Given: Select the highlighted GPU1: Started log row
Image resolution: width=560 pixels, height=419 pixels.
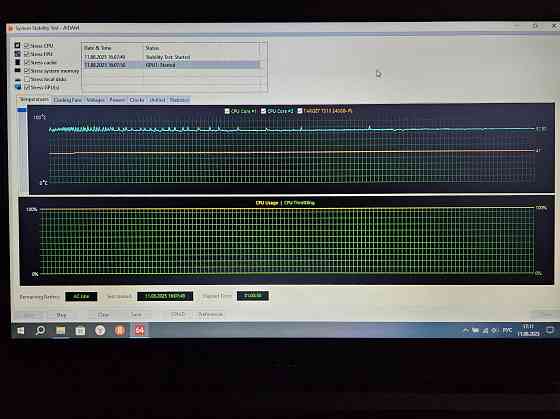Looking at the screenshot, I should 170,65.
